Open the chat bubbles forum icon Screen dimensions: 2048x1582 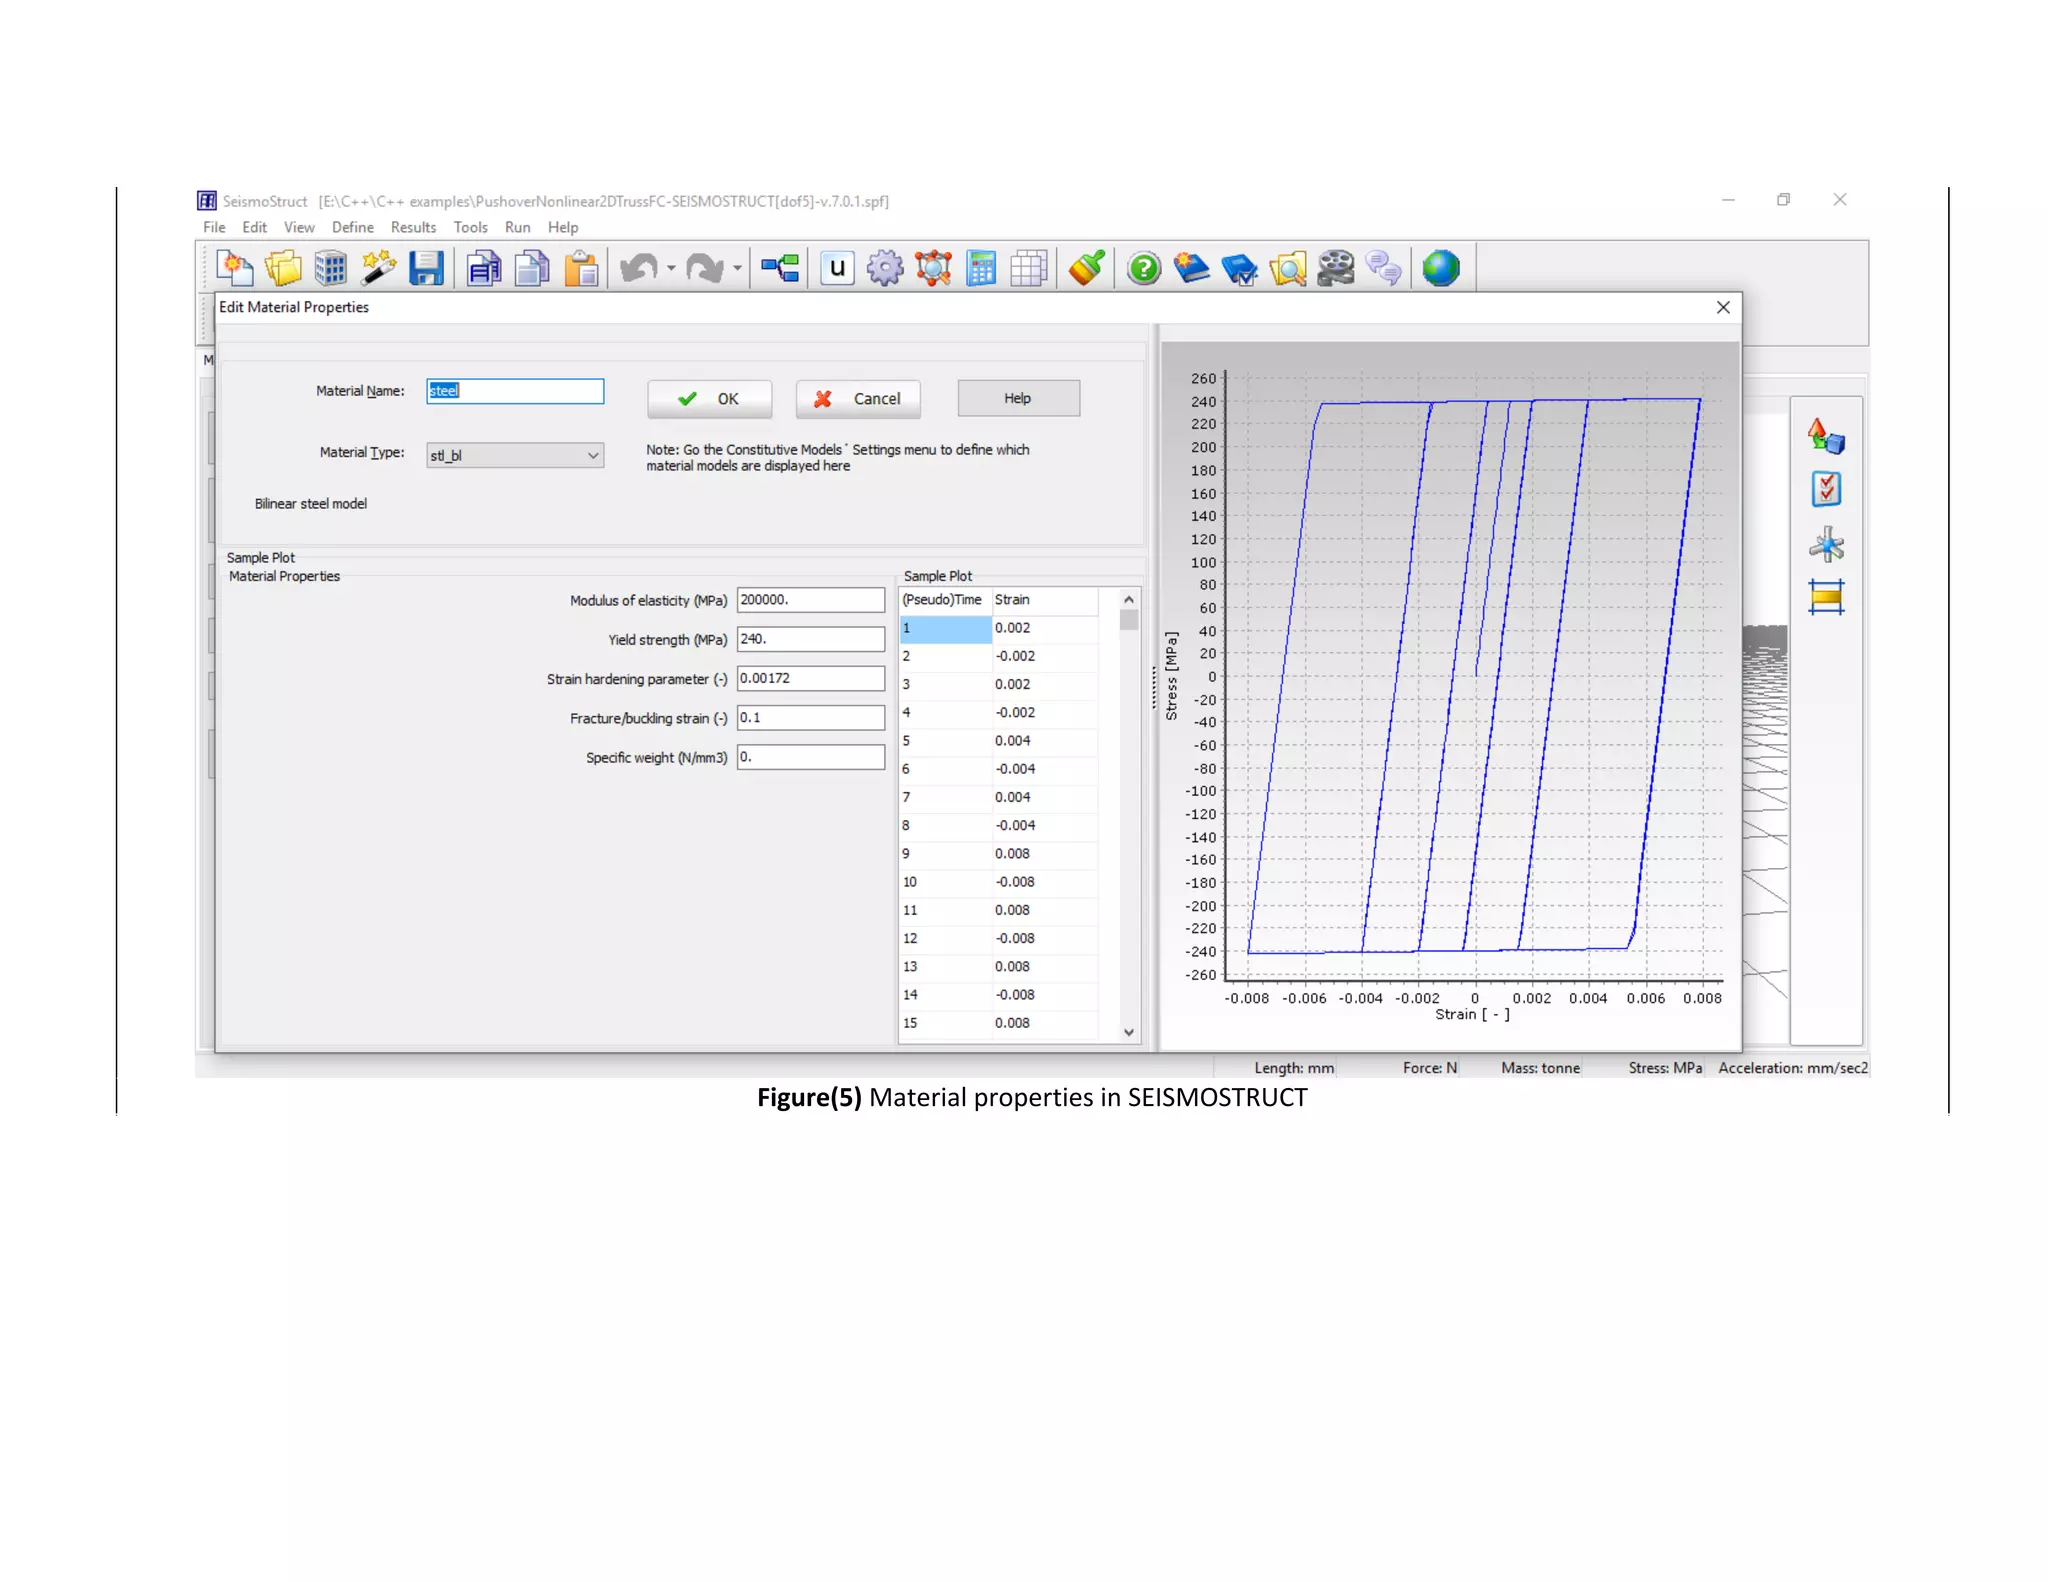(x=1384, y=268)
